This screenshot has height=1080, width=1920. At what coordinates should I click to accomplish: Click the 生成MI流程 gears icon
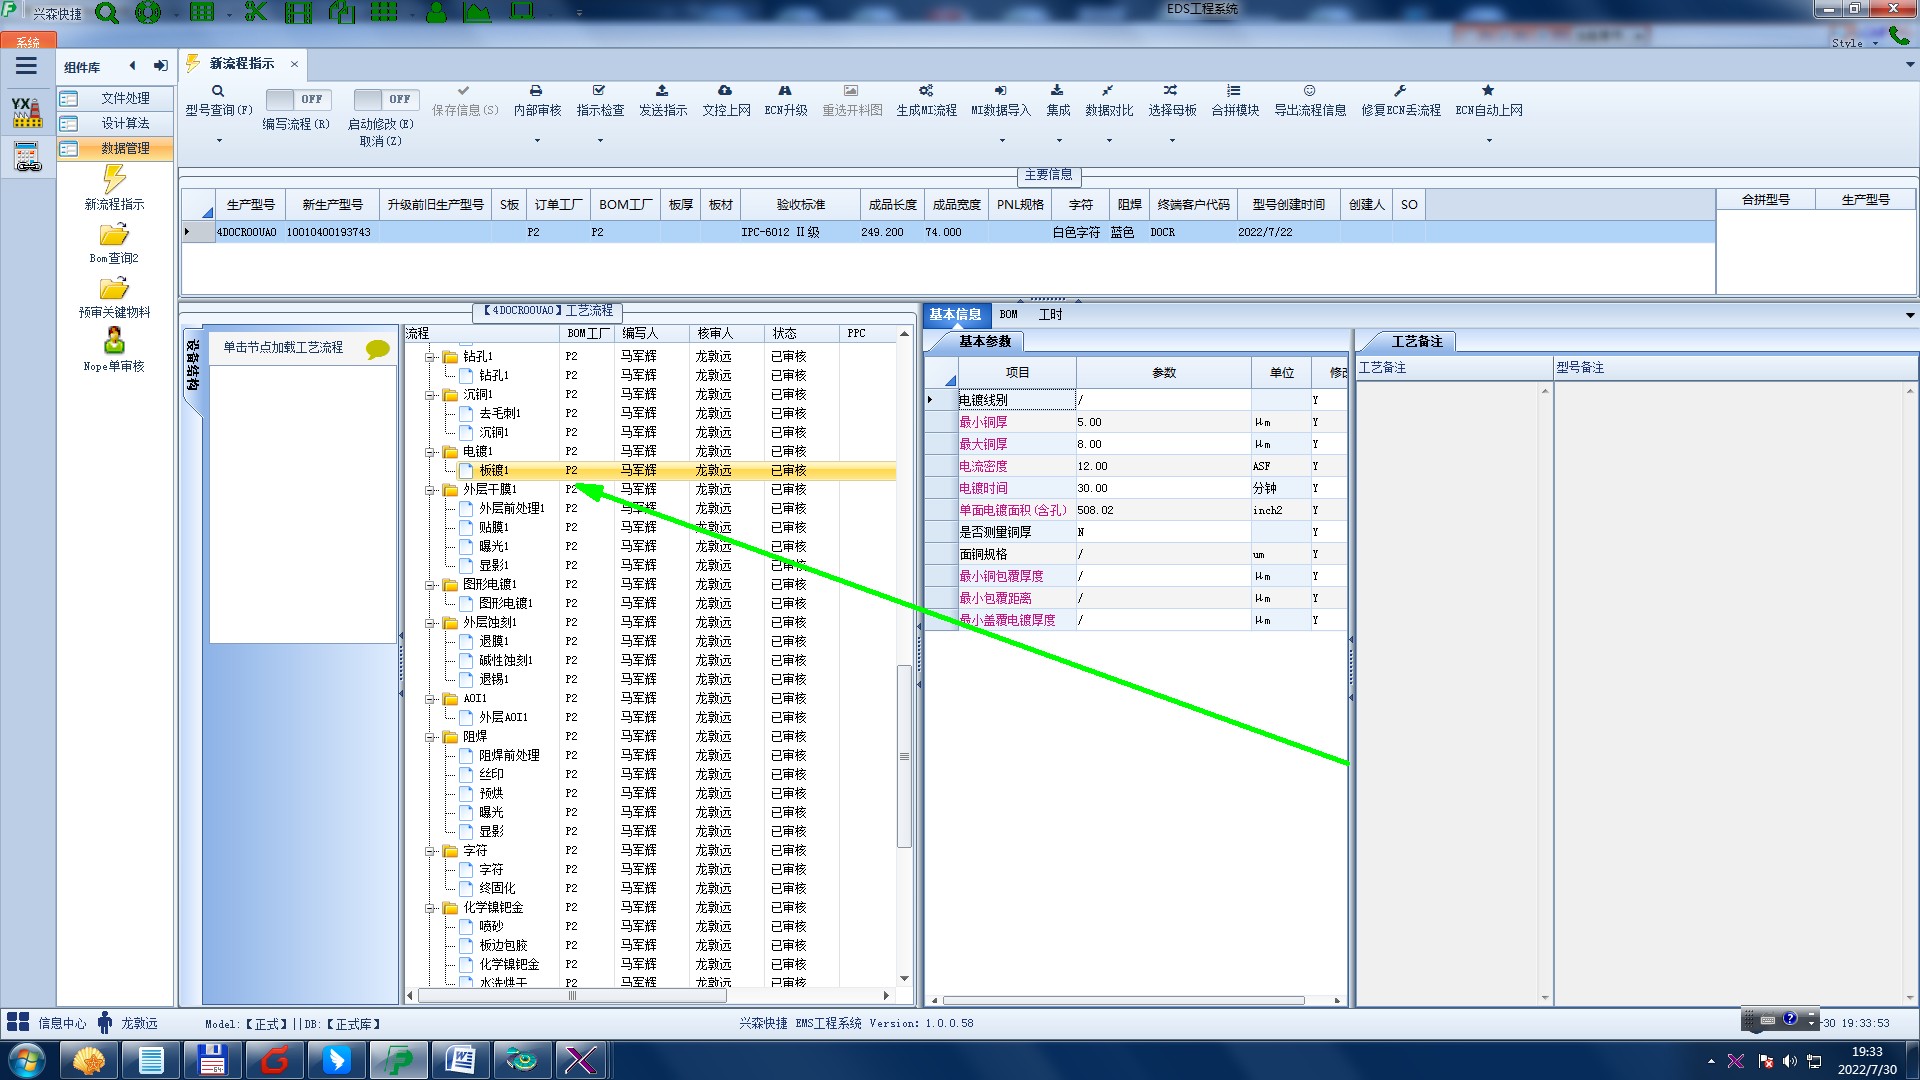(926, 91)
